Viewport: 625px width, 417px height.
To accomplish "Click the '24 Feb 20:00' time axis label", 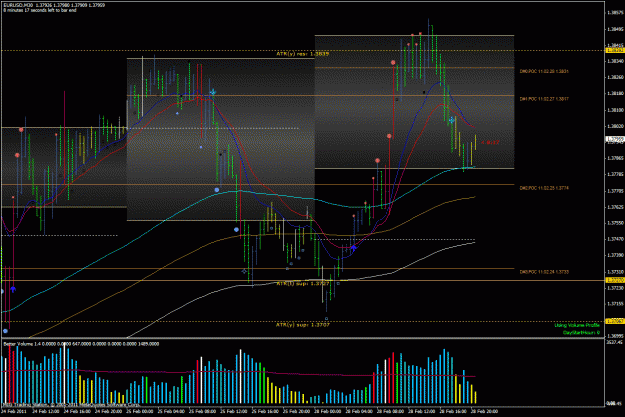I will click(108, 411).
